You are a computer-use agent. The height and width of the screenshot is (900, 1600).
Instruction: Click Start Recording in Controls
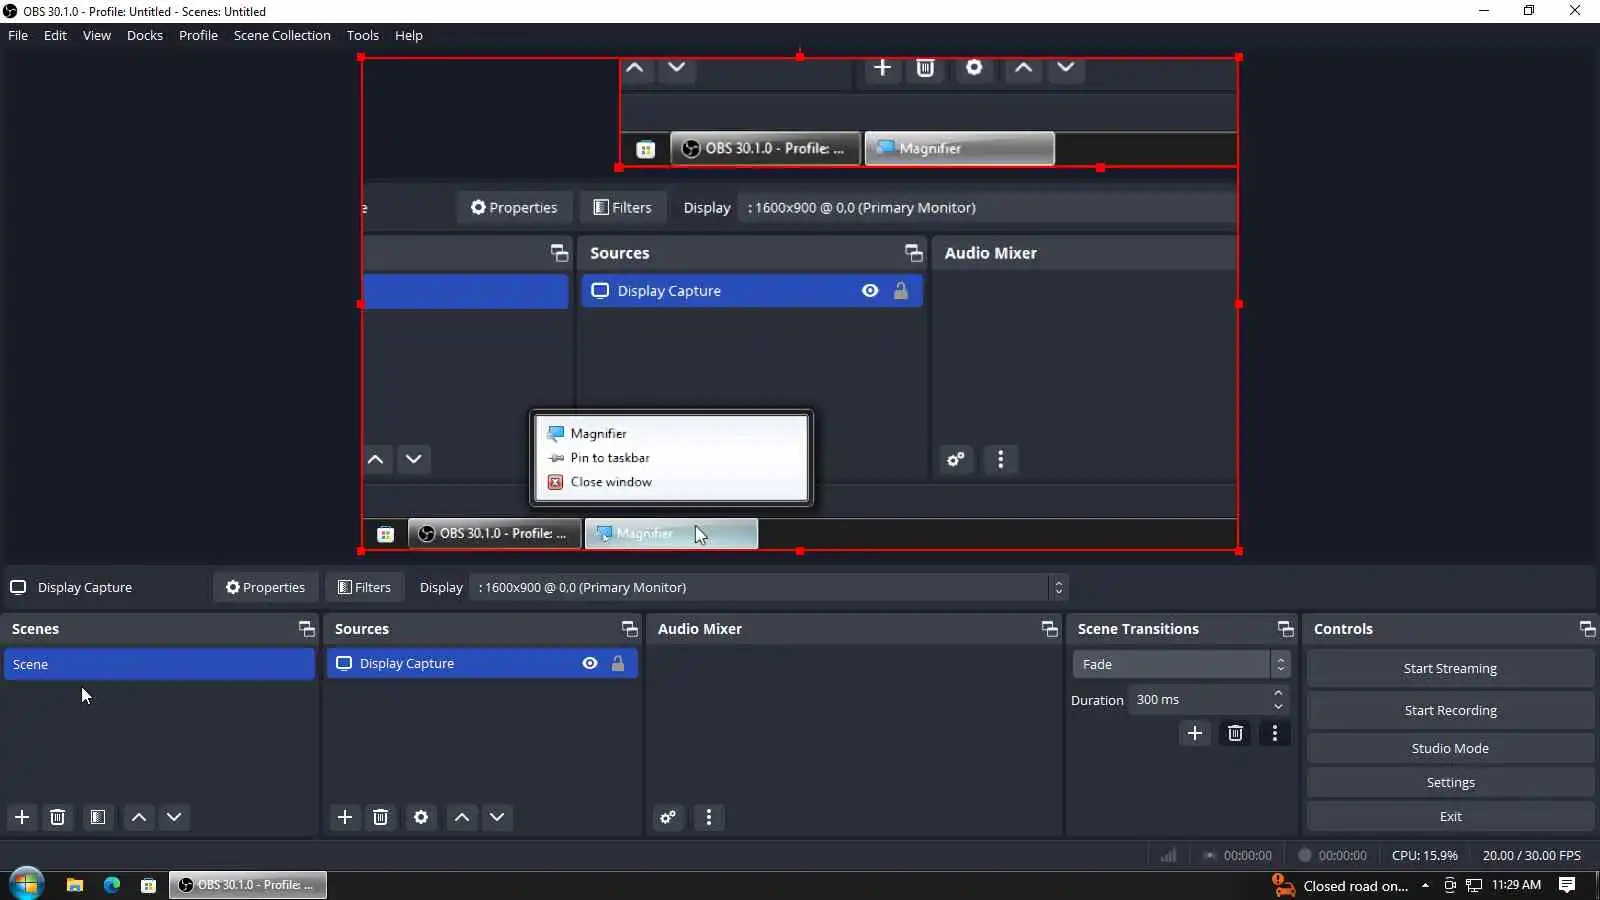coord(1450,710)
